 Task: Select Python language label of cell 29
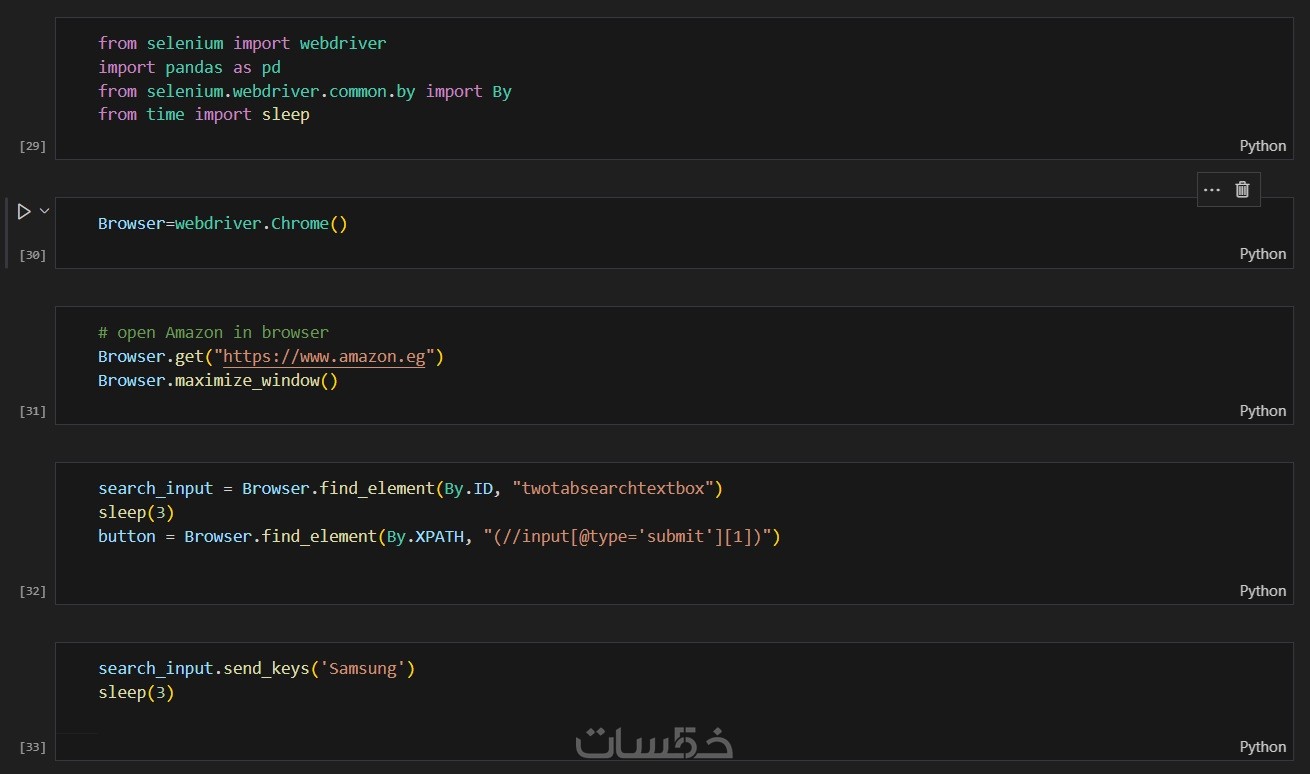click(x=1263, y=146)
